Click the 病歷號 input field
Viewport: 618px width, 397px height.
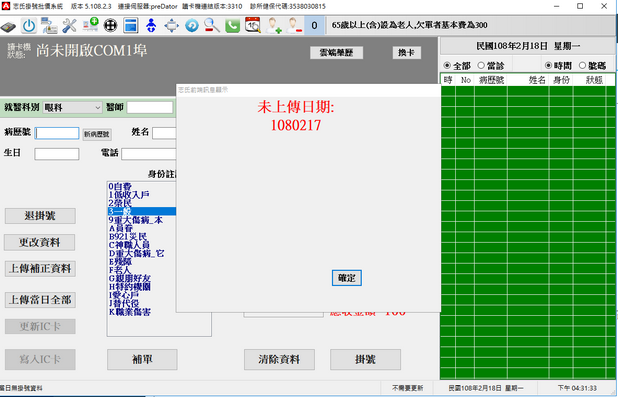(57, 133)
